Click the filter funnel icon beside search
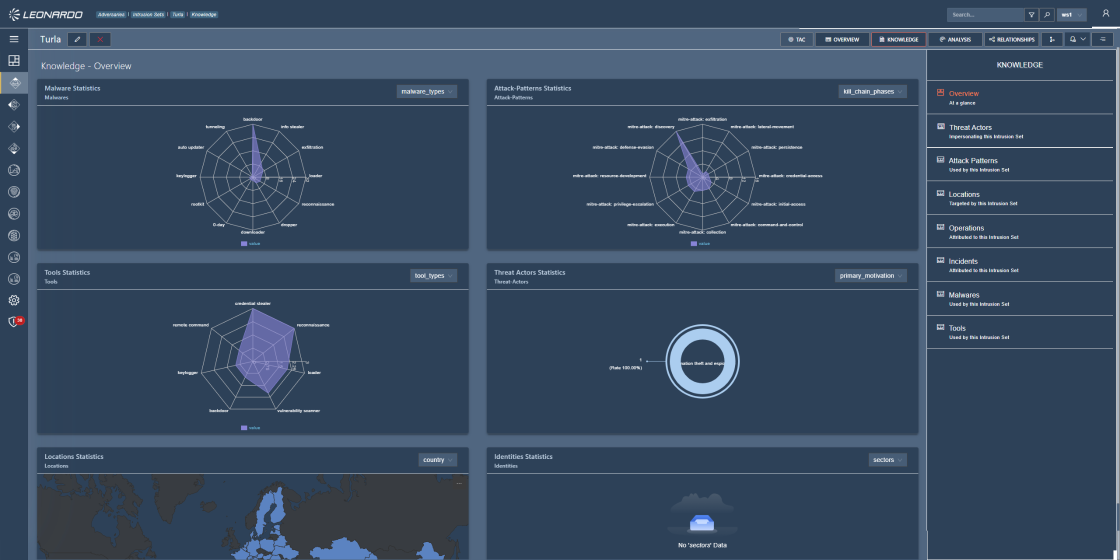The height and width of the screenshot is (560, 1120). [x=1031, y=15]
